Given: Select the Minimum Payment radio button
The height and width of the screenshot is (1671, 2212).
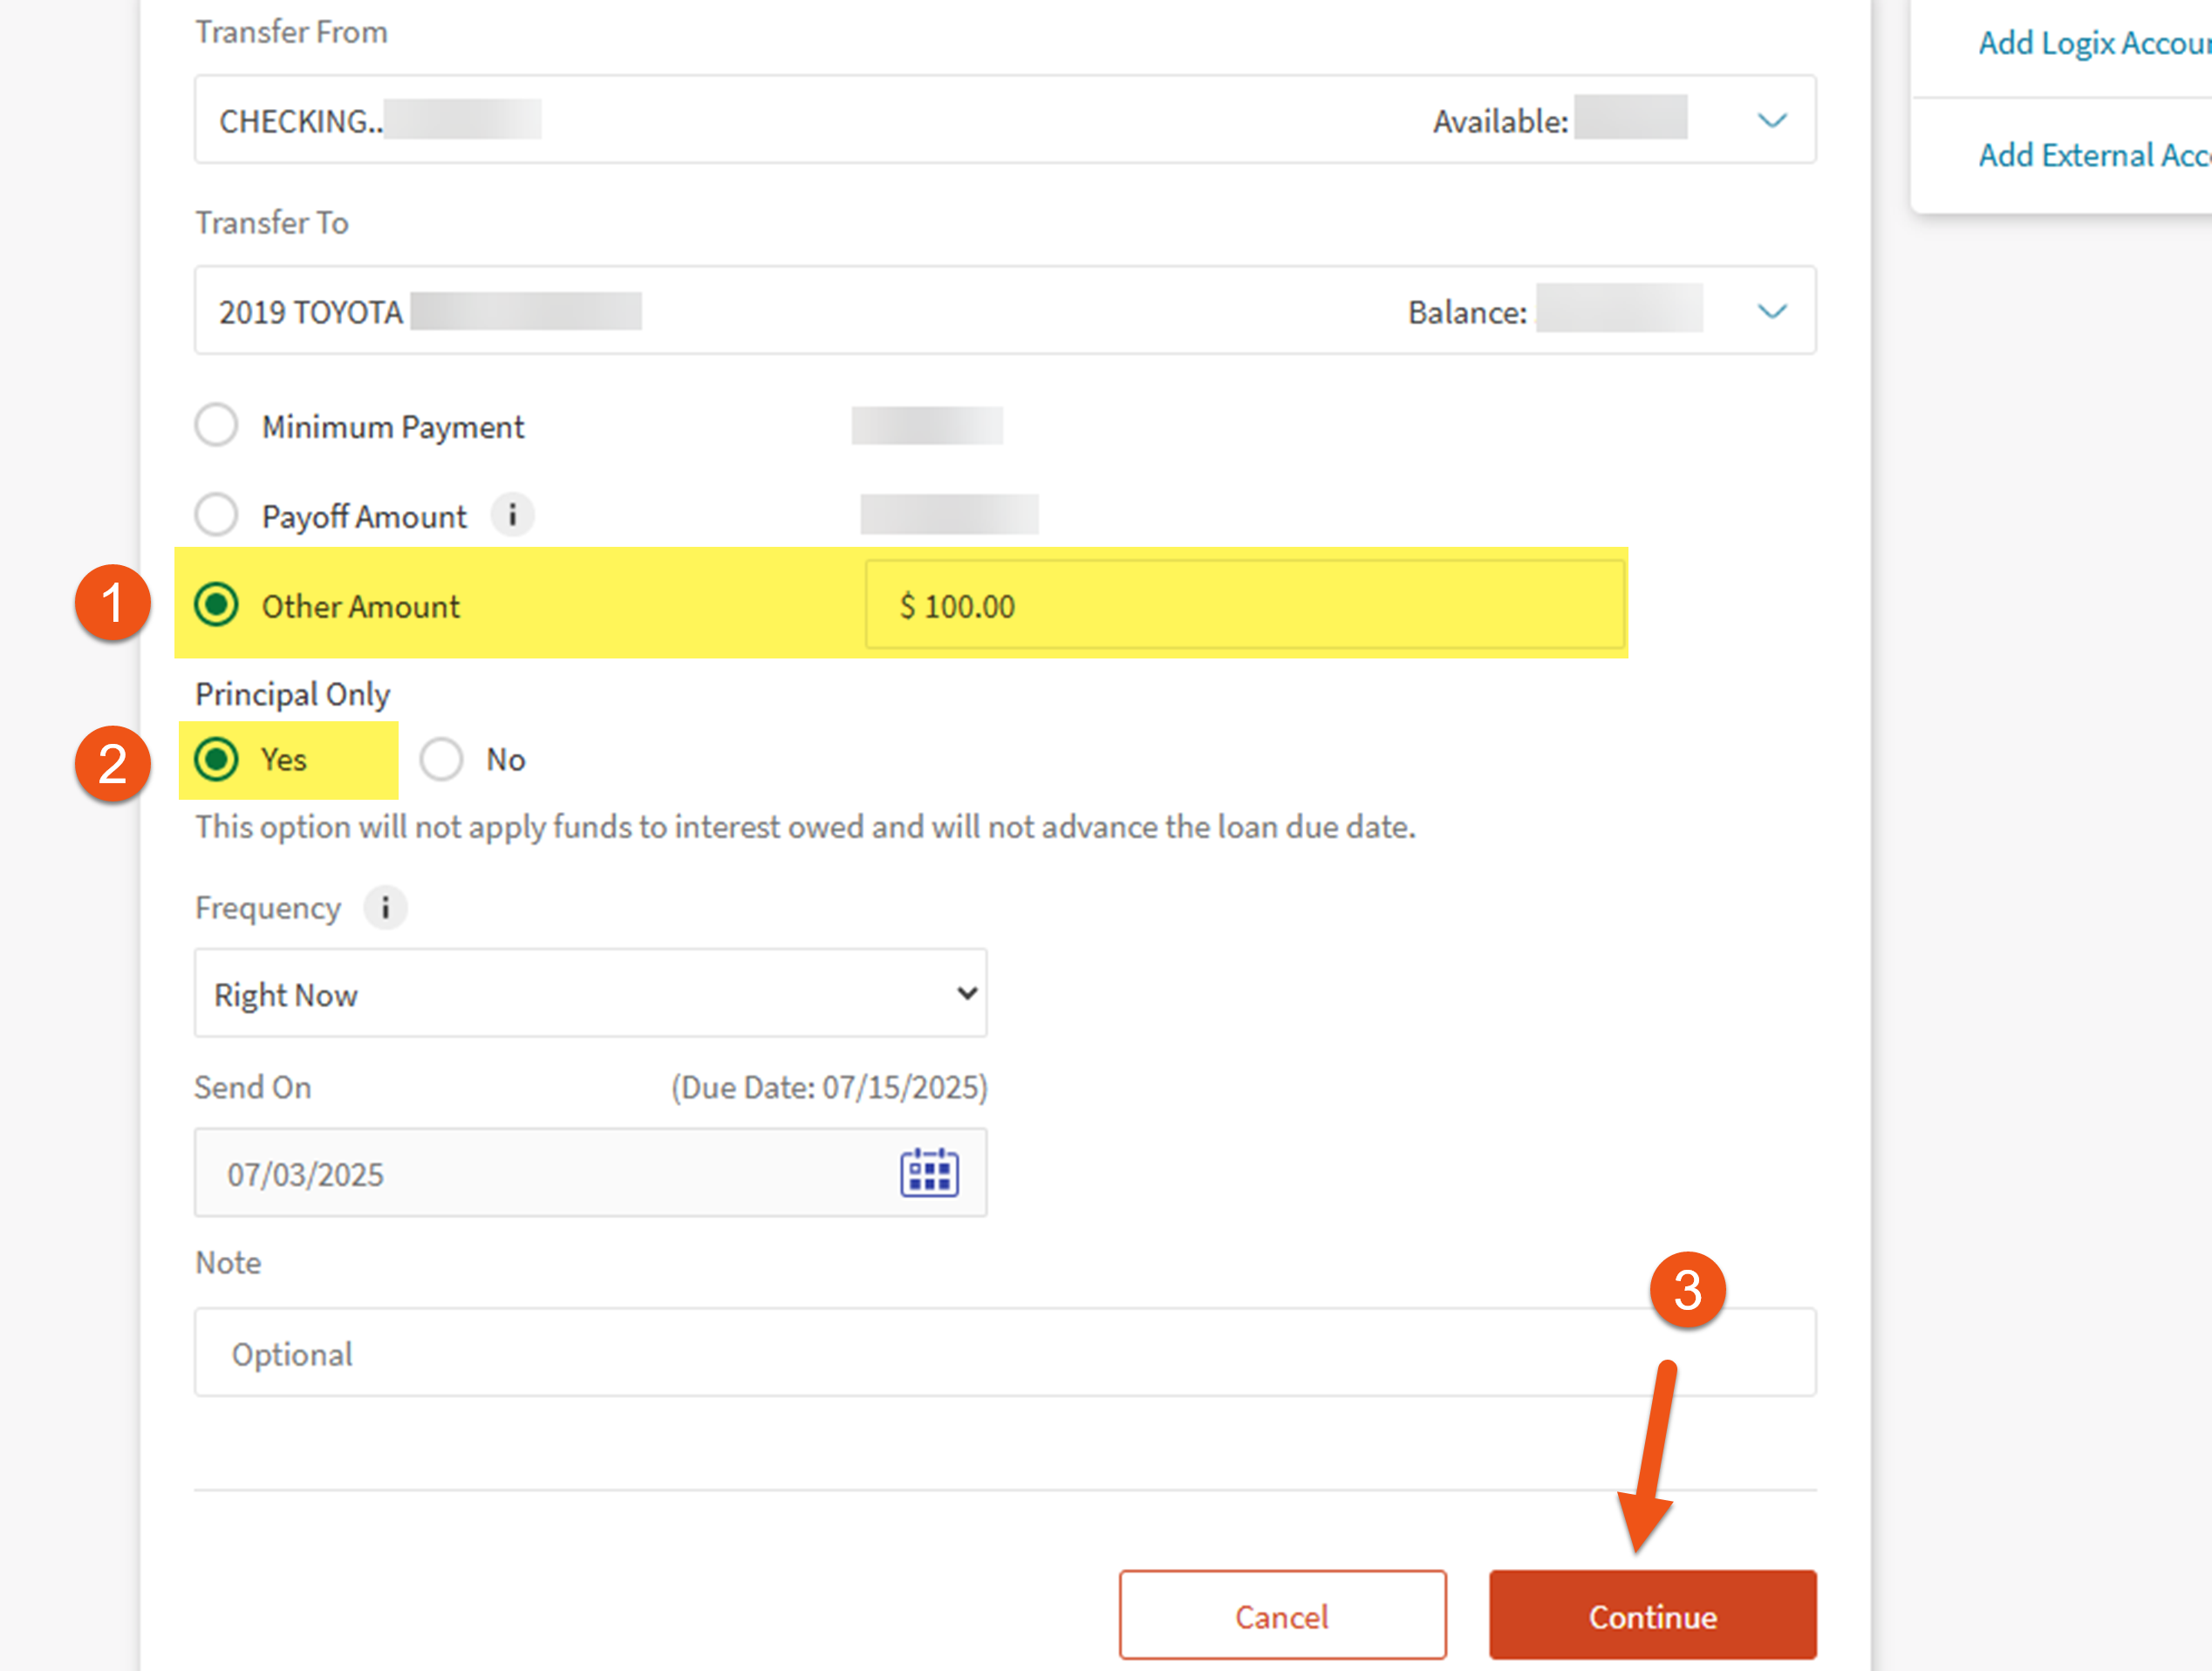Looking at the screenshot, I should point(216,426).
